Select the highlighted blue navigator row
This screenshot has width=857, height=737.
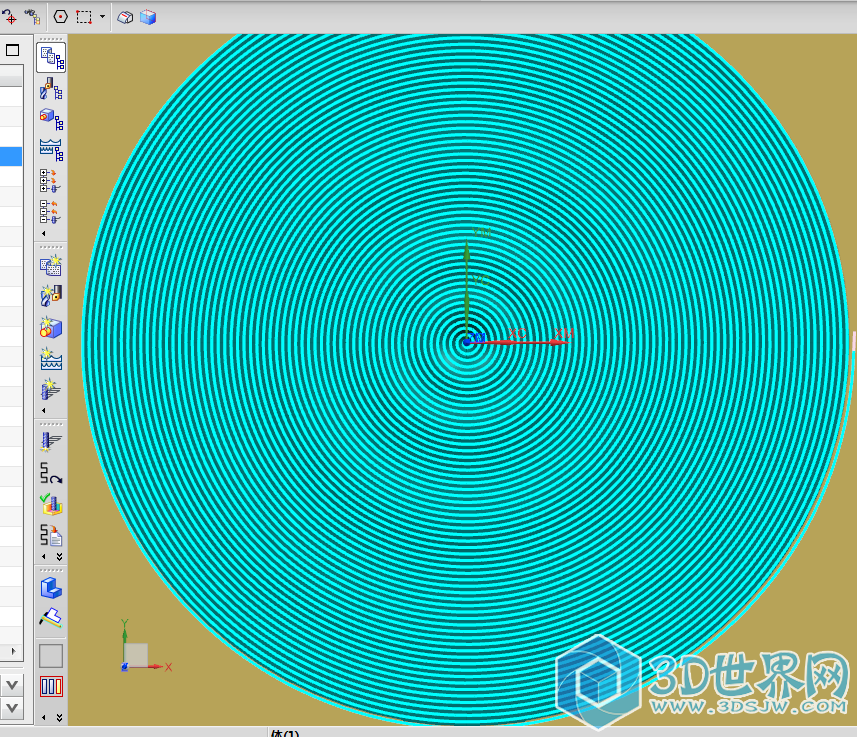[x=11, y=156]
